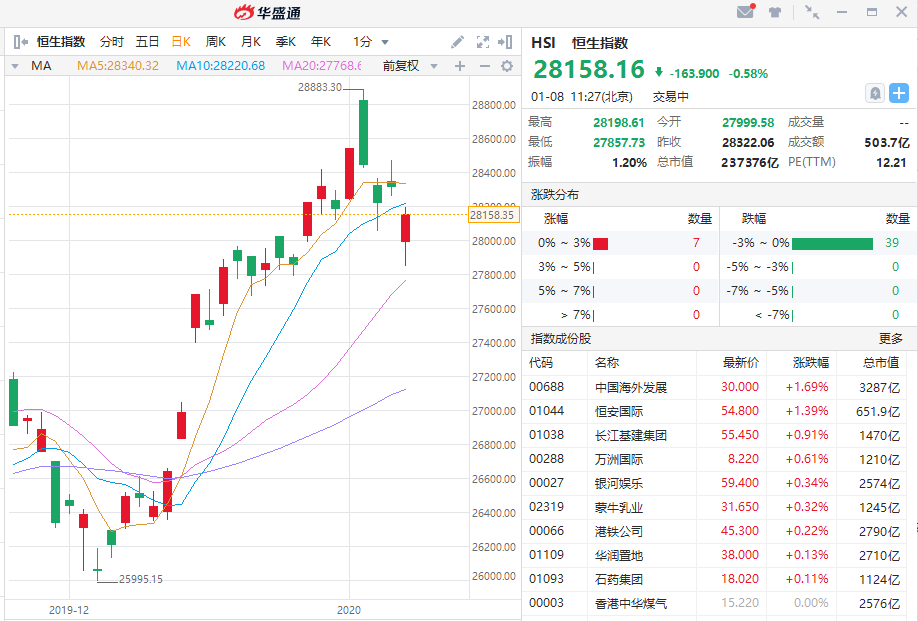Click the 0% ~ 3% red gain bar
Screen dimensions: 918x621
(x=601, y=243)
